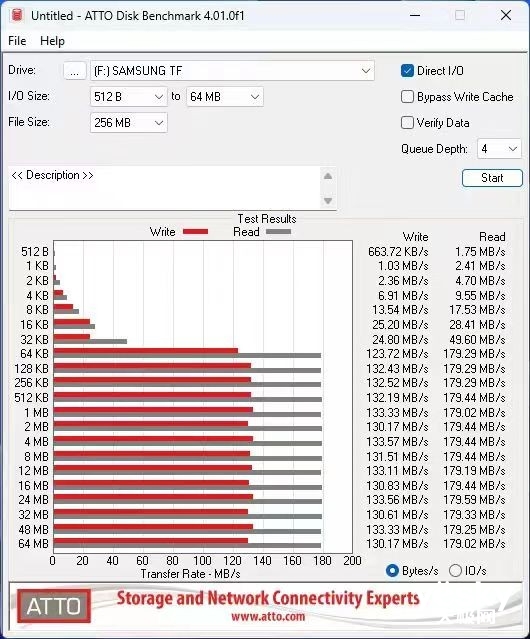The width and height of the screenshot is (530, 639).
Task: Click the description scroll down arrow
Action: [328, 201]
